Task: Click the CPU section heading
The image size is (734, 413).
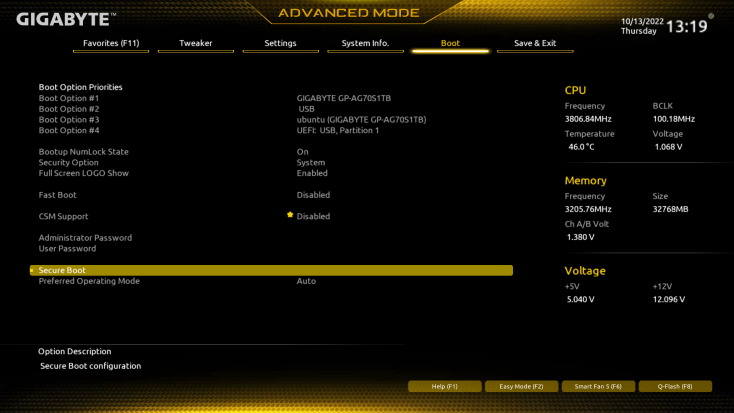Action: pyautogui.click(x=575, y=90)
